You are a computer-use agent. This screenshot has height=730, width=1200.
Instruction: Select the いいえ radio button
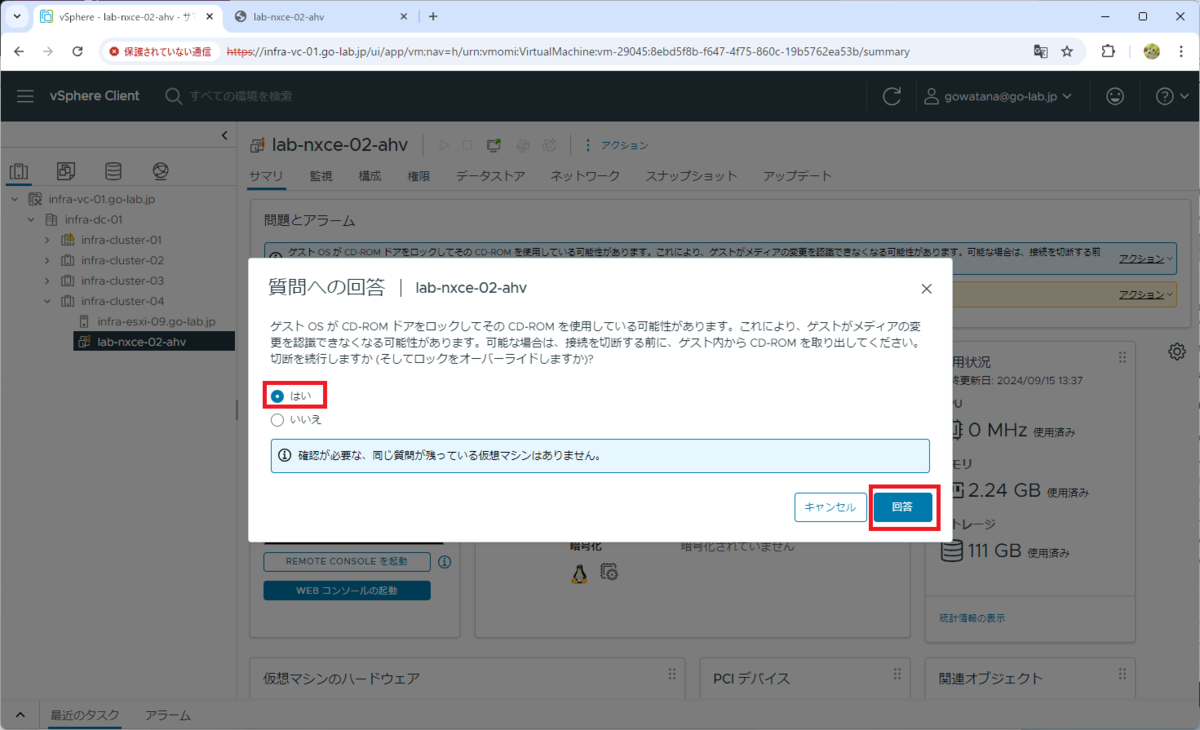pos(278,420)
